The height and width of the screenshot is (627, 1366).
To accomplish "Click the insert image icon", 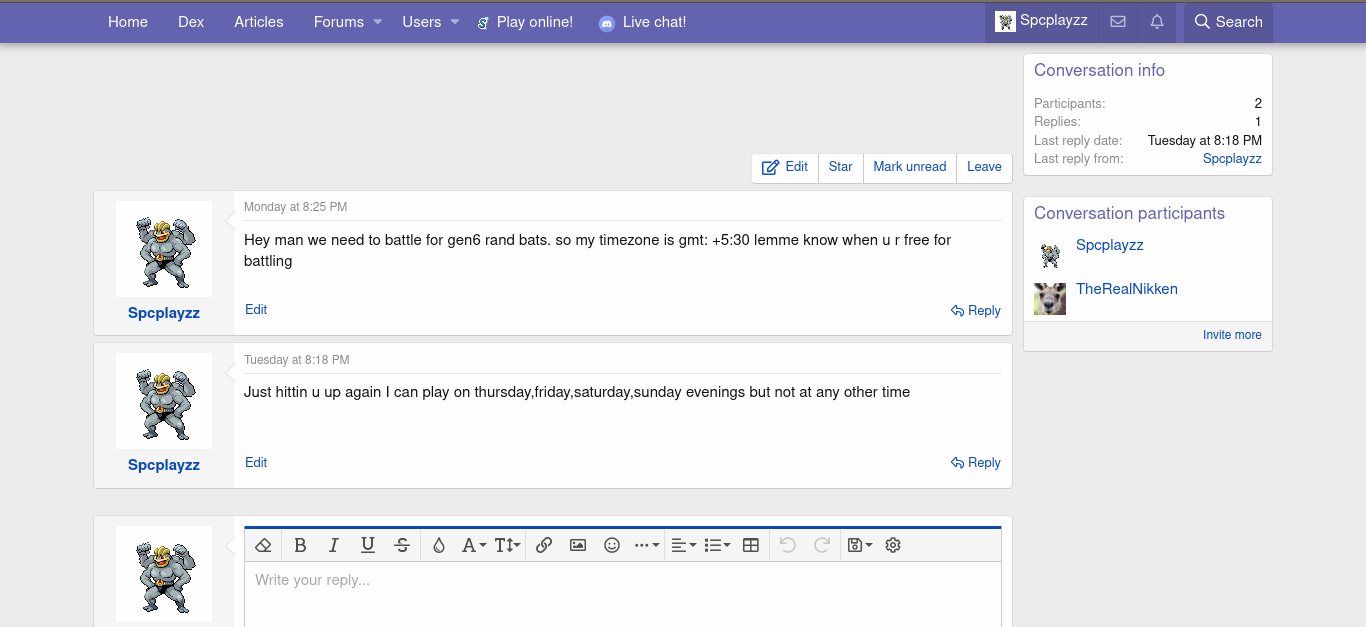I will click(x=578, y=545).
